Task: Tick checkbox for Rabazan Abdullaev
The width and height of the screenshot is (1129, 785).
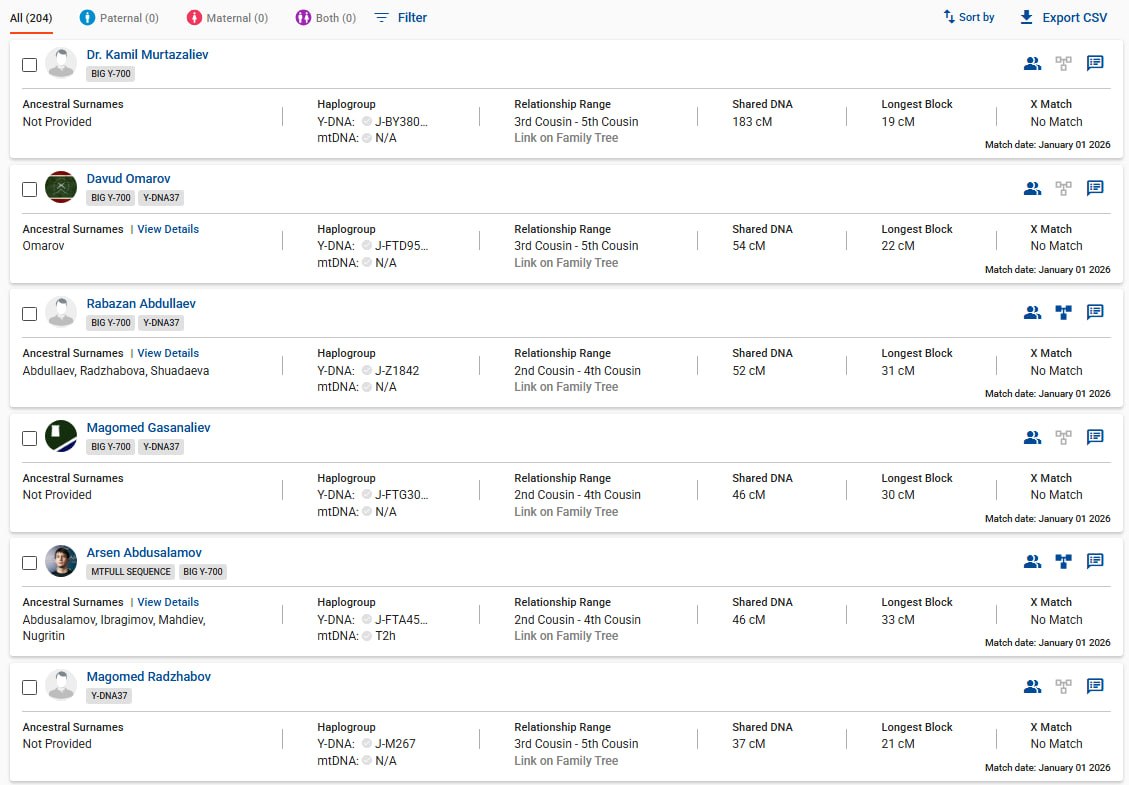Action: 30,314
